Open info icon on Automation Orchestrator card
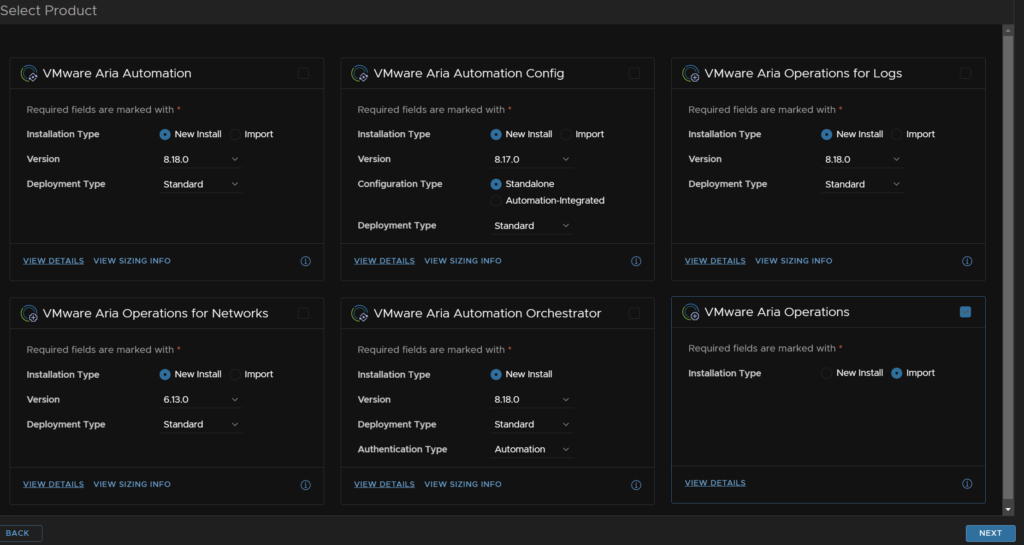This screenshot has height=545, width=1024. (636, 485)
